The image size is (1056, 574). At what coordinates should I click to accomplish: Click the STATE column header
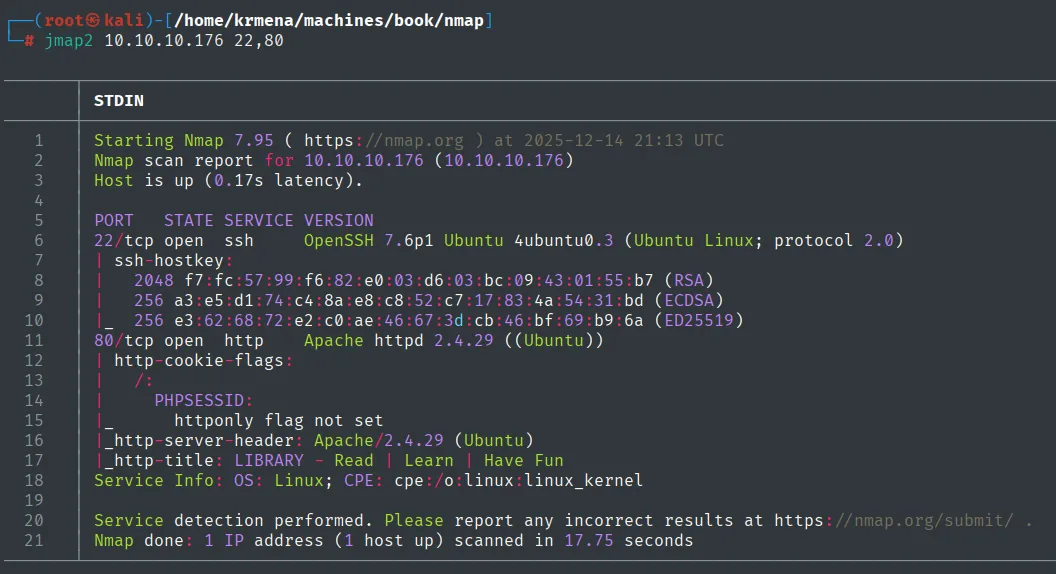[x=189, y=220]
